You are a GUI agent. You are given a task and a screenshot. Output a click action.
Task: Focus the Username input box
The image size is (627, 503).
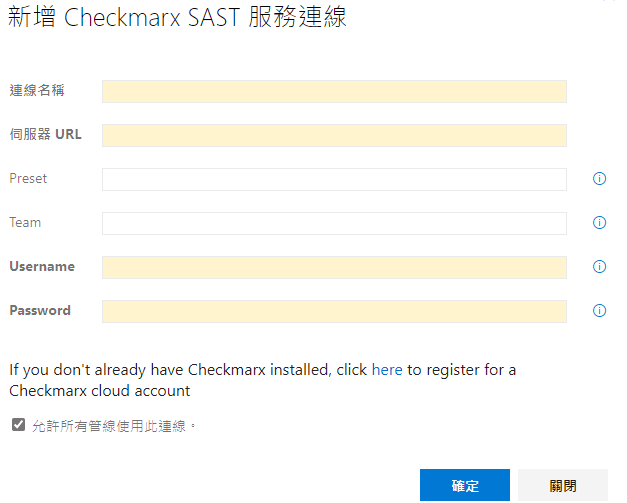pos(334,267)
